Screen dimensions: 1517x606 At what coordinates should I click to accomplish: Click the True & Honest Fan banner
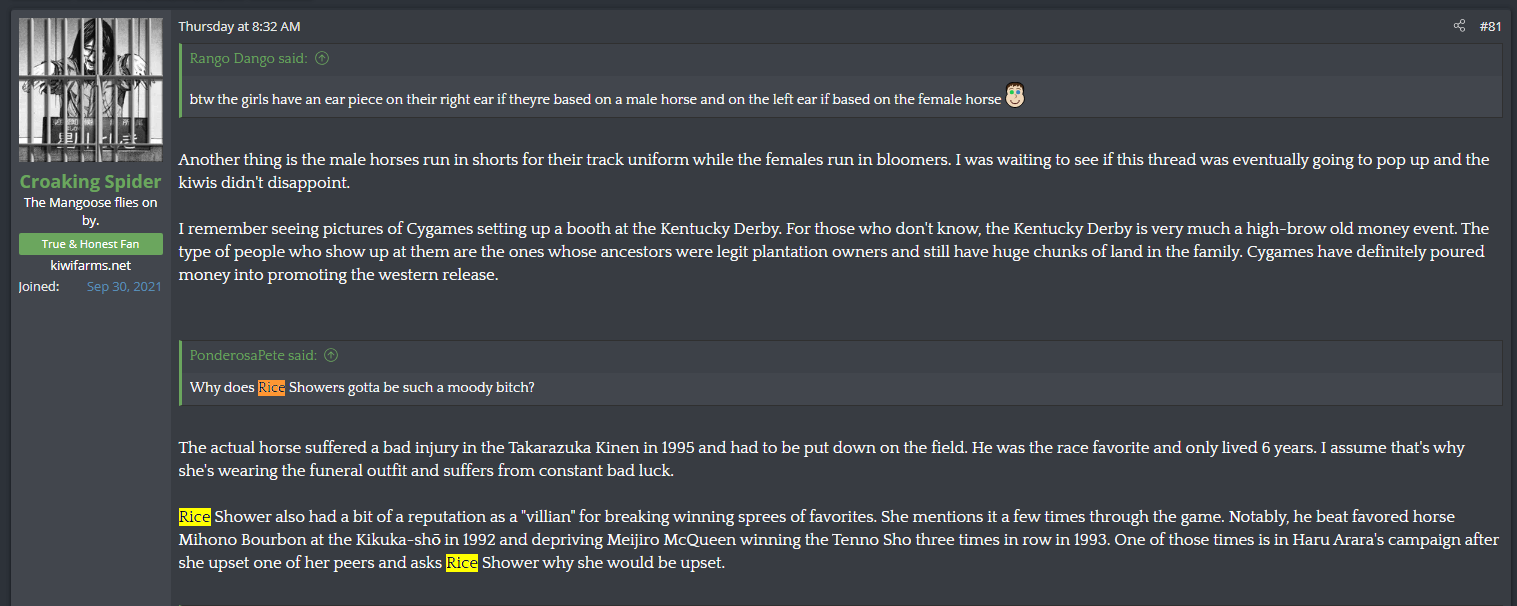tap(90, 244)
